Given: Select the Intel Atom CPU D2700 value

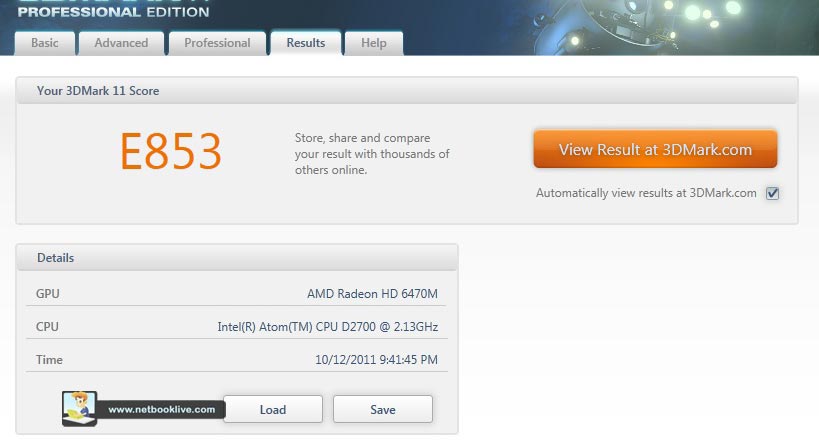Looking at the screenshot, I should pyautogui.click(x=327, y=327).
